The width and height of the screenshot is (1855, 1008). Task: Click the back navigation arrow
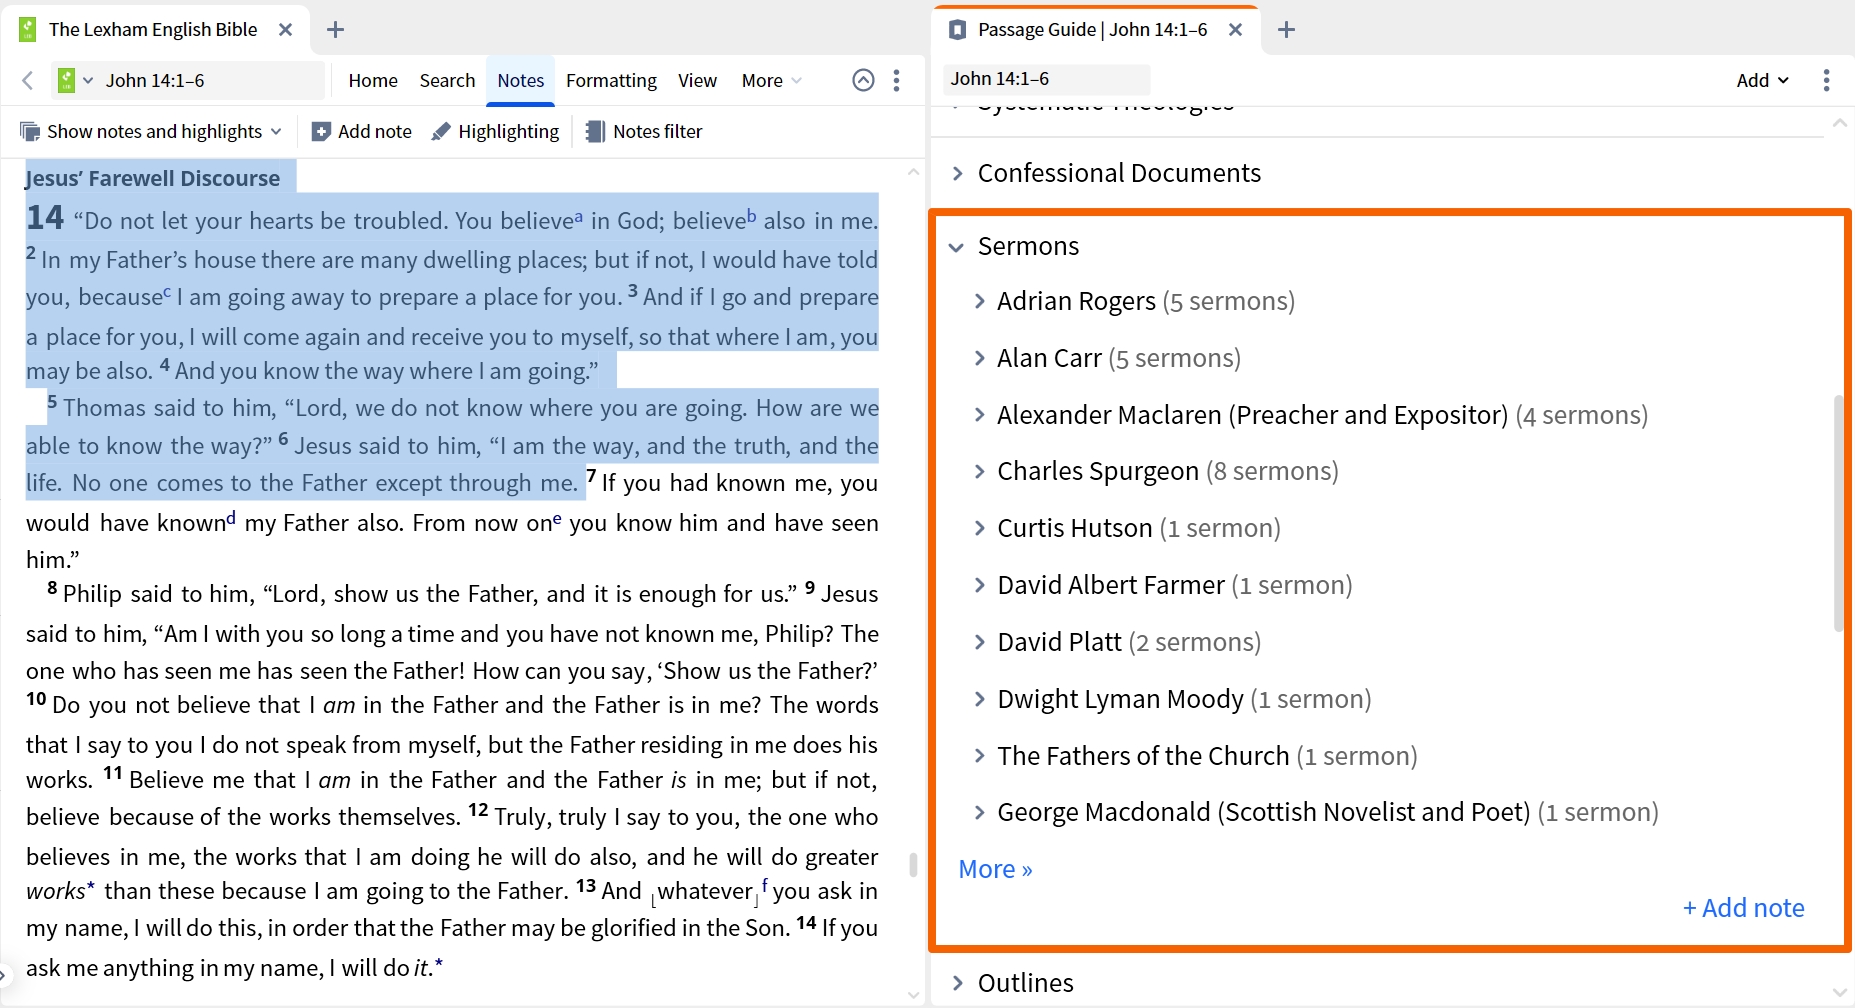27,80
